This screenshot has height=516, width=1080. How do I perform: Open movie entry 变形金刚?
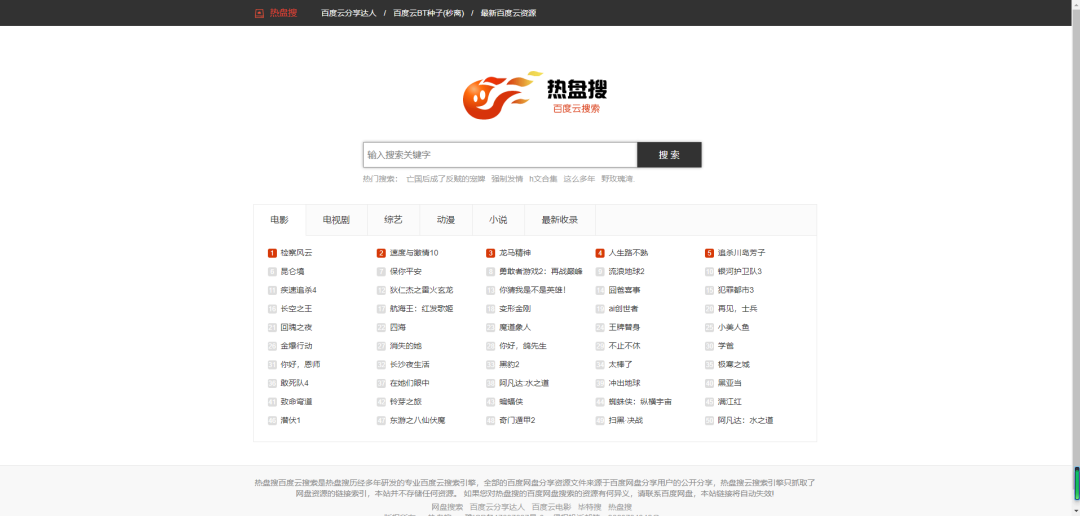click(x=515, y=309)
